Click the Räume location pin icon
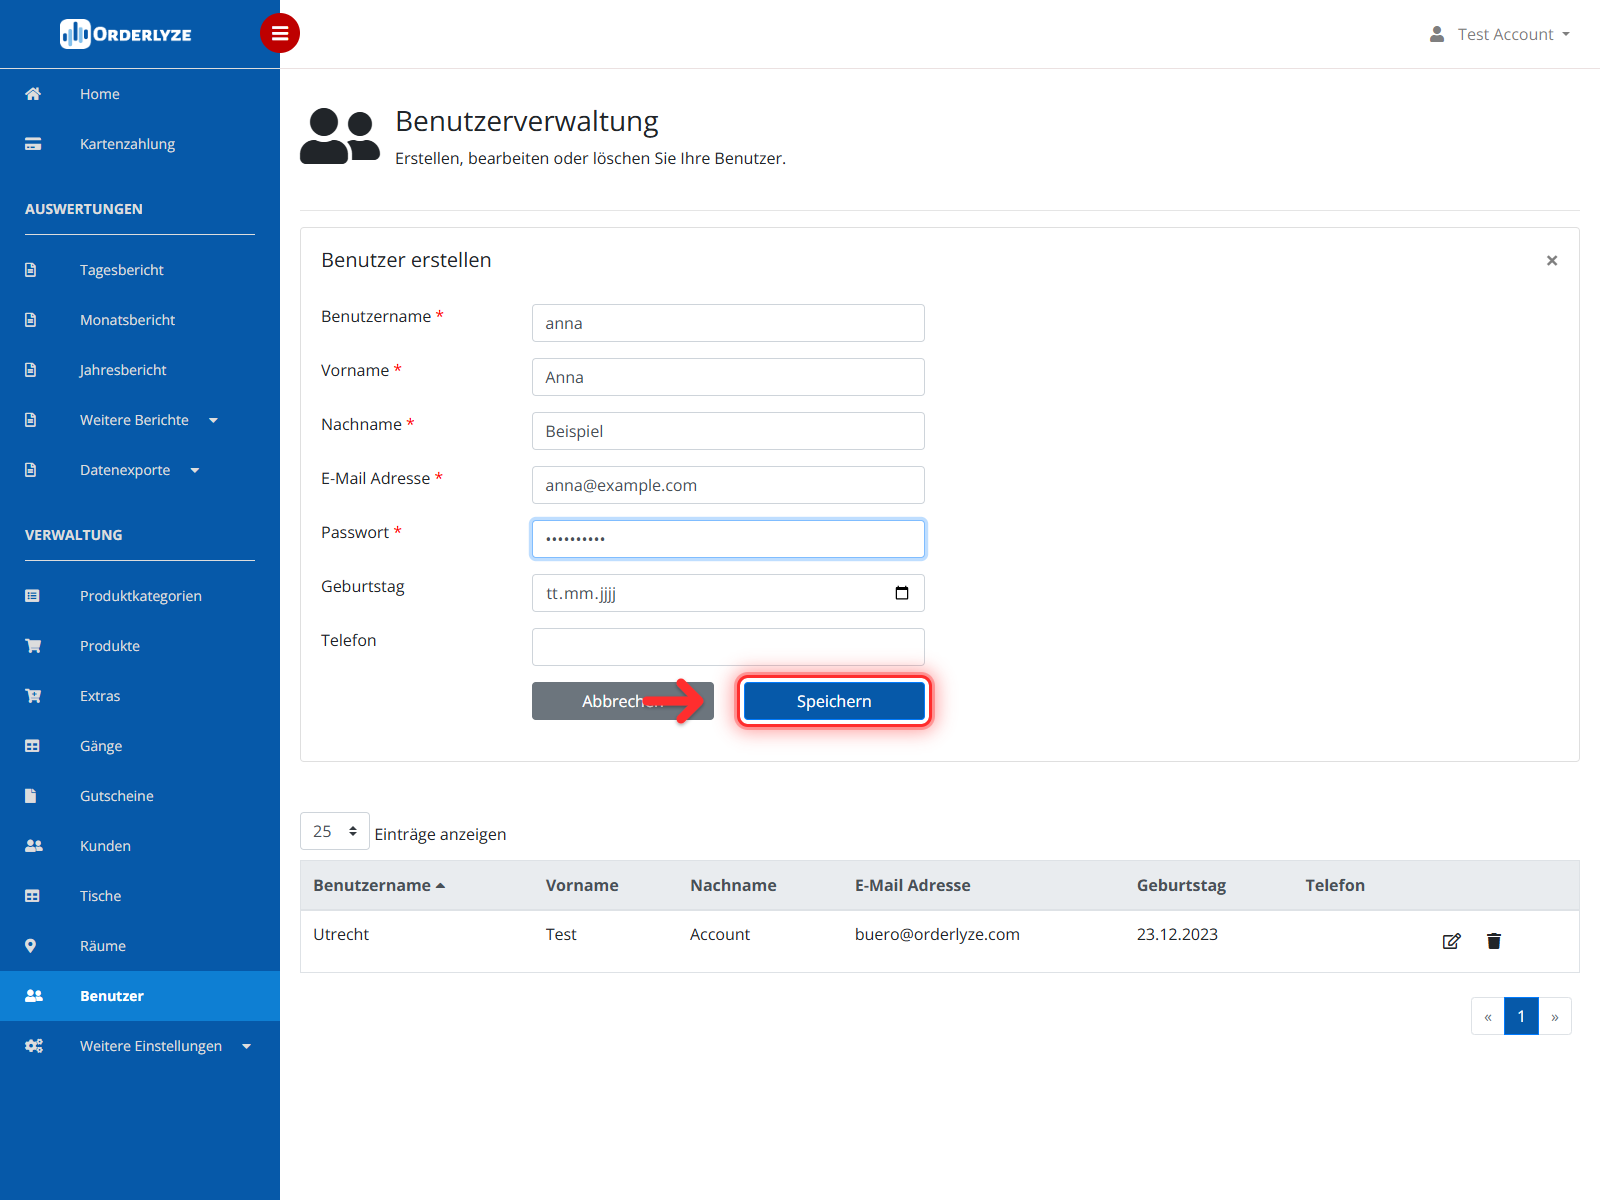 coord(31,946)
